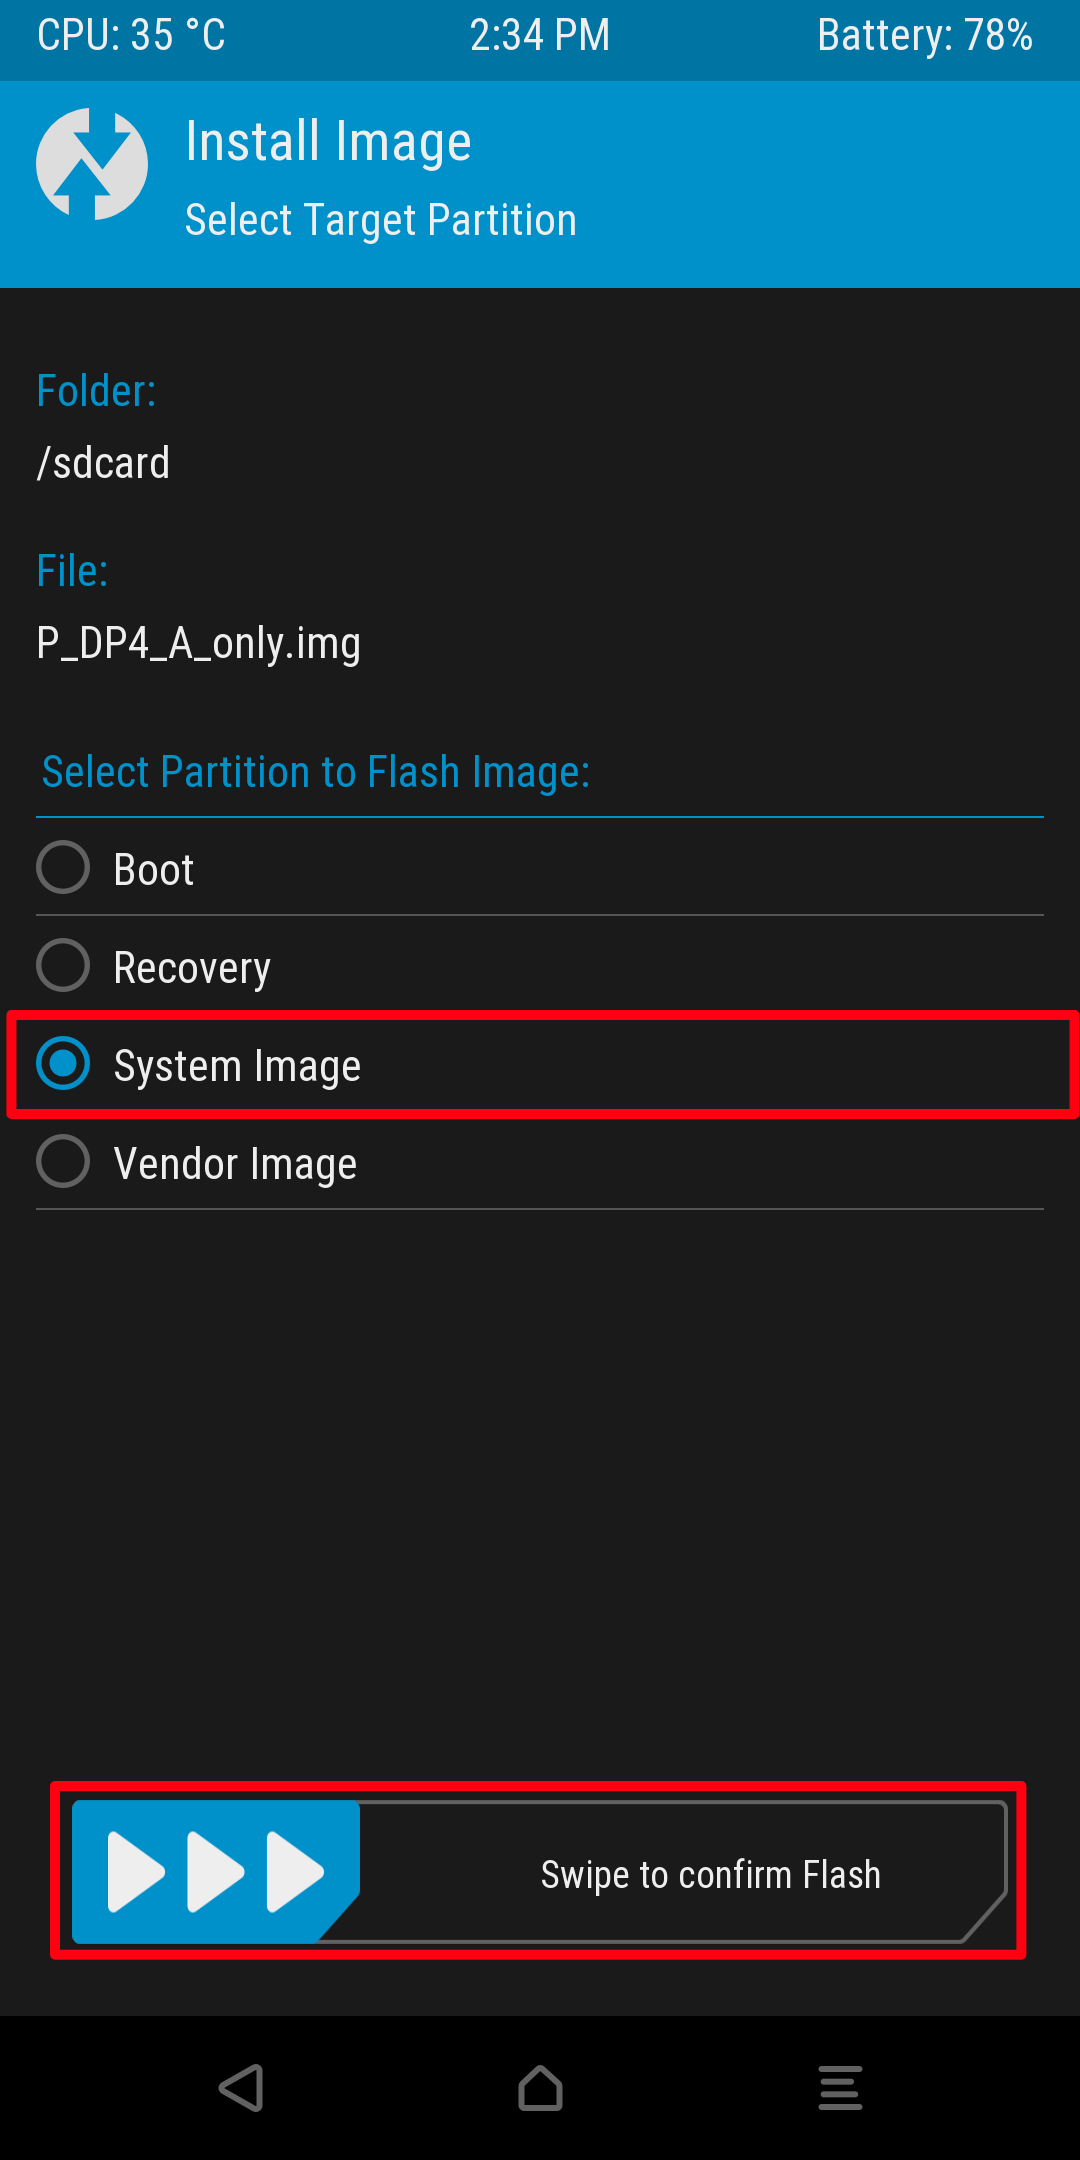Tap the Select Partition to Flash Image header

(315, 772)
